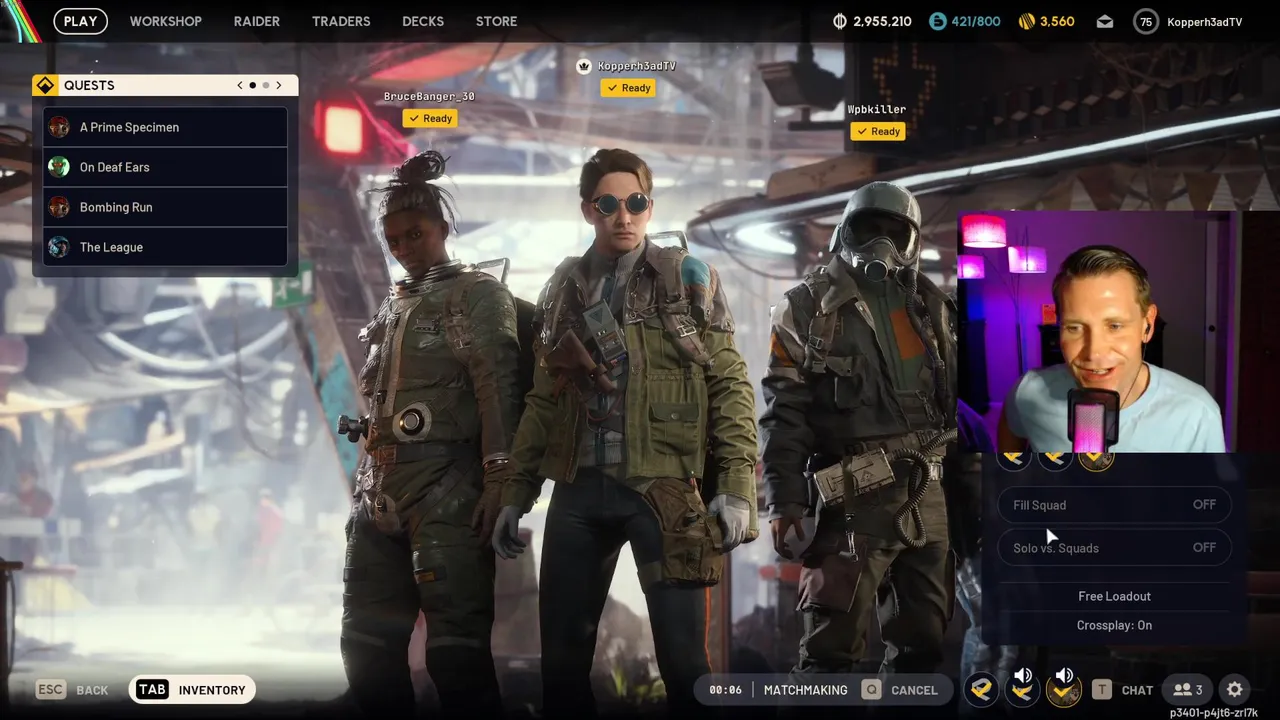This screenshot has width=1280, height=720.
Task: Toggle Crossplay: On setting
Action: click(x=1114, y=625)
